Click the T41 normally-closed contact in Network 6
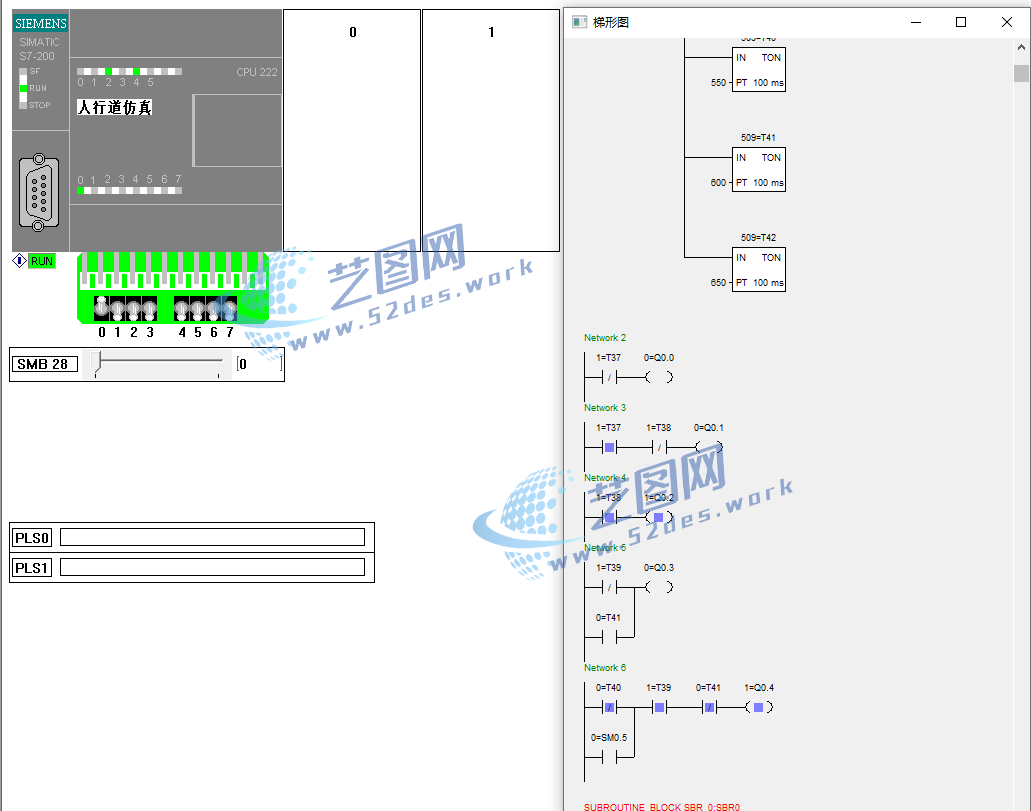 709,708
